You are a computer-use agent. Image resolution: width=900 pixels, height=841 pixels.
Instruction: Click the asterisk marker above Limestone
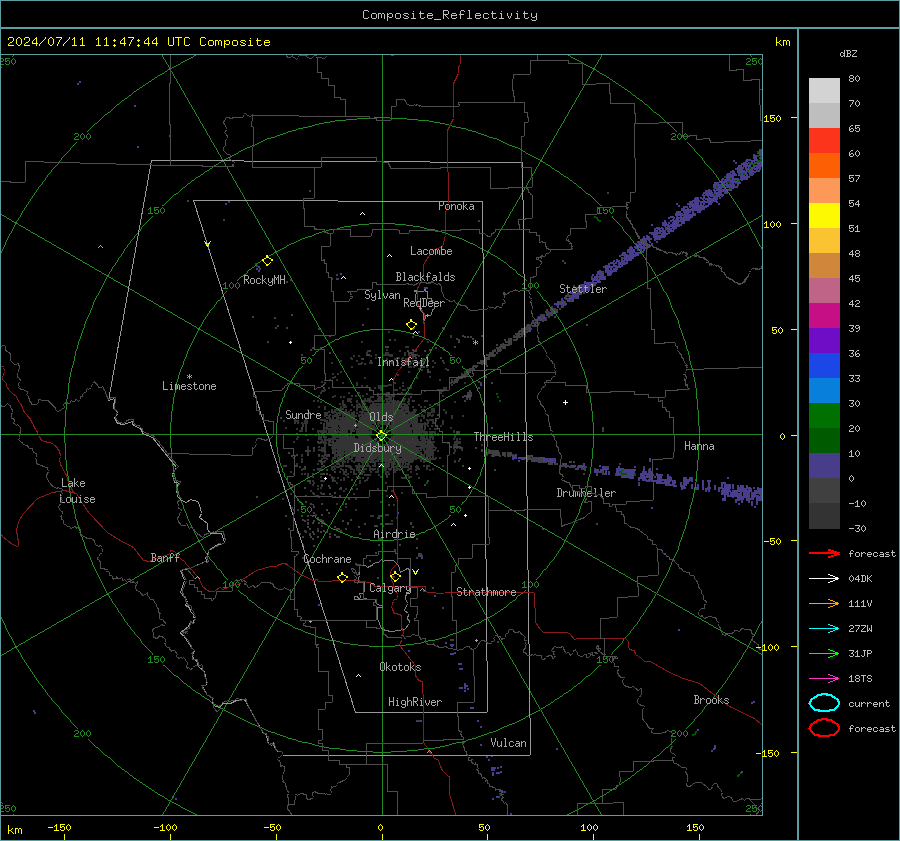189,377
